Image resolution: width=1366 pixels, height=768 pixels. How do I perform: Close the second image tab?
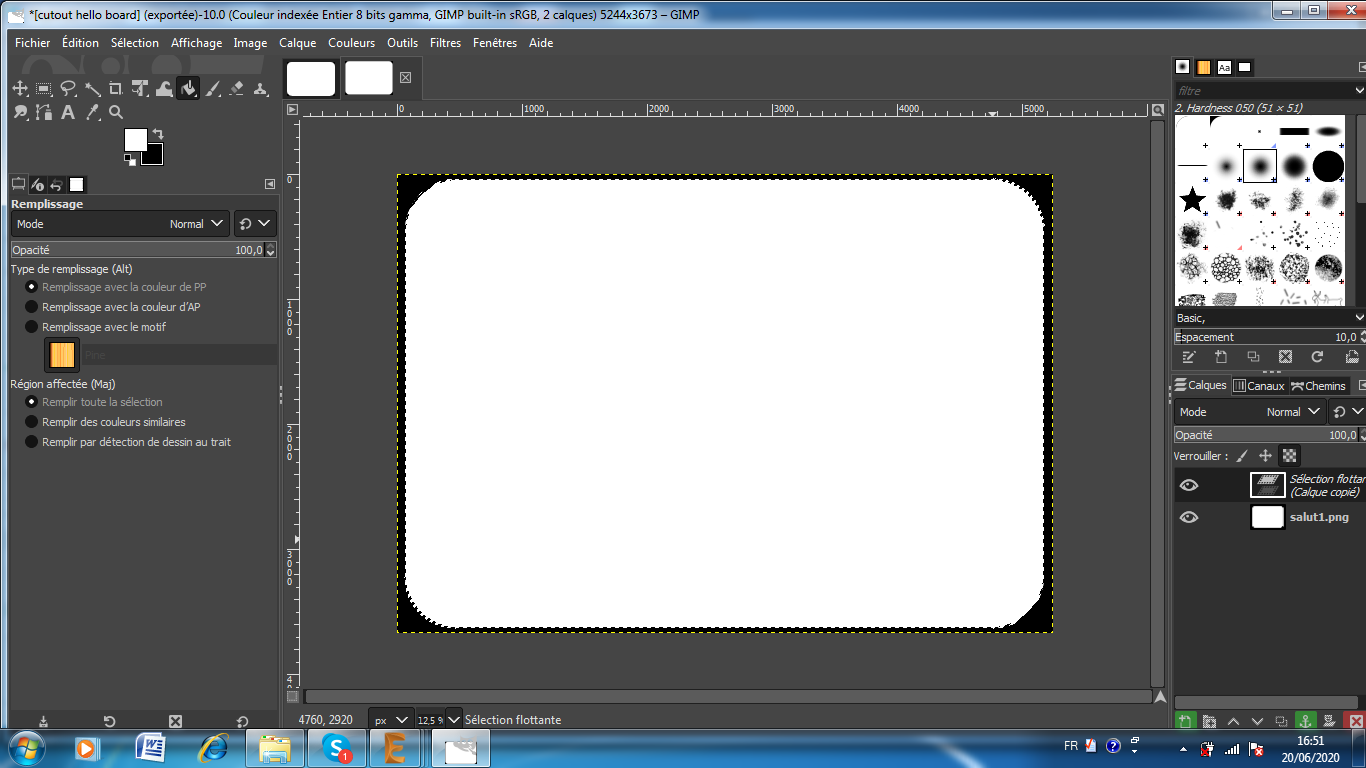click(405, 78)
